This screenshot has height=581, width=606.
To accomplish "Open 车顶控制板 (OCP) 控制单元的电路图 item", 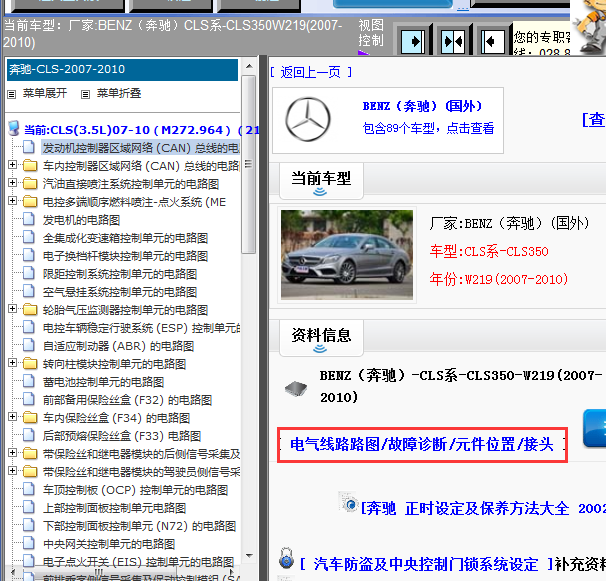I will pos(136,490).
